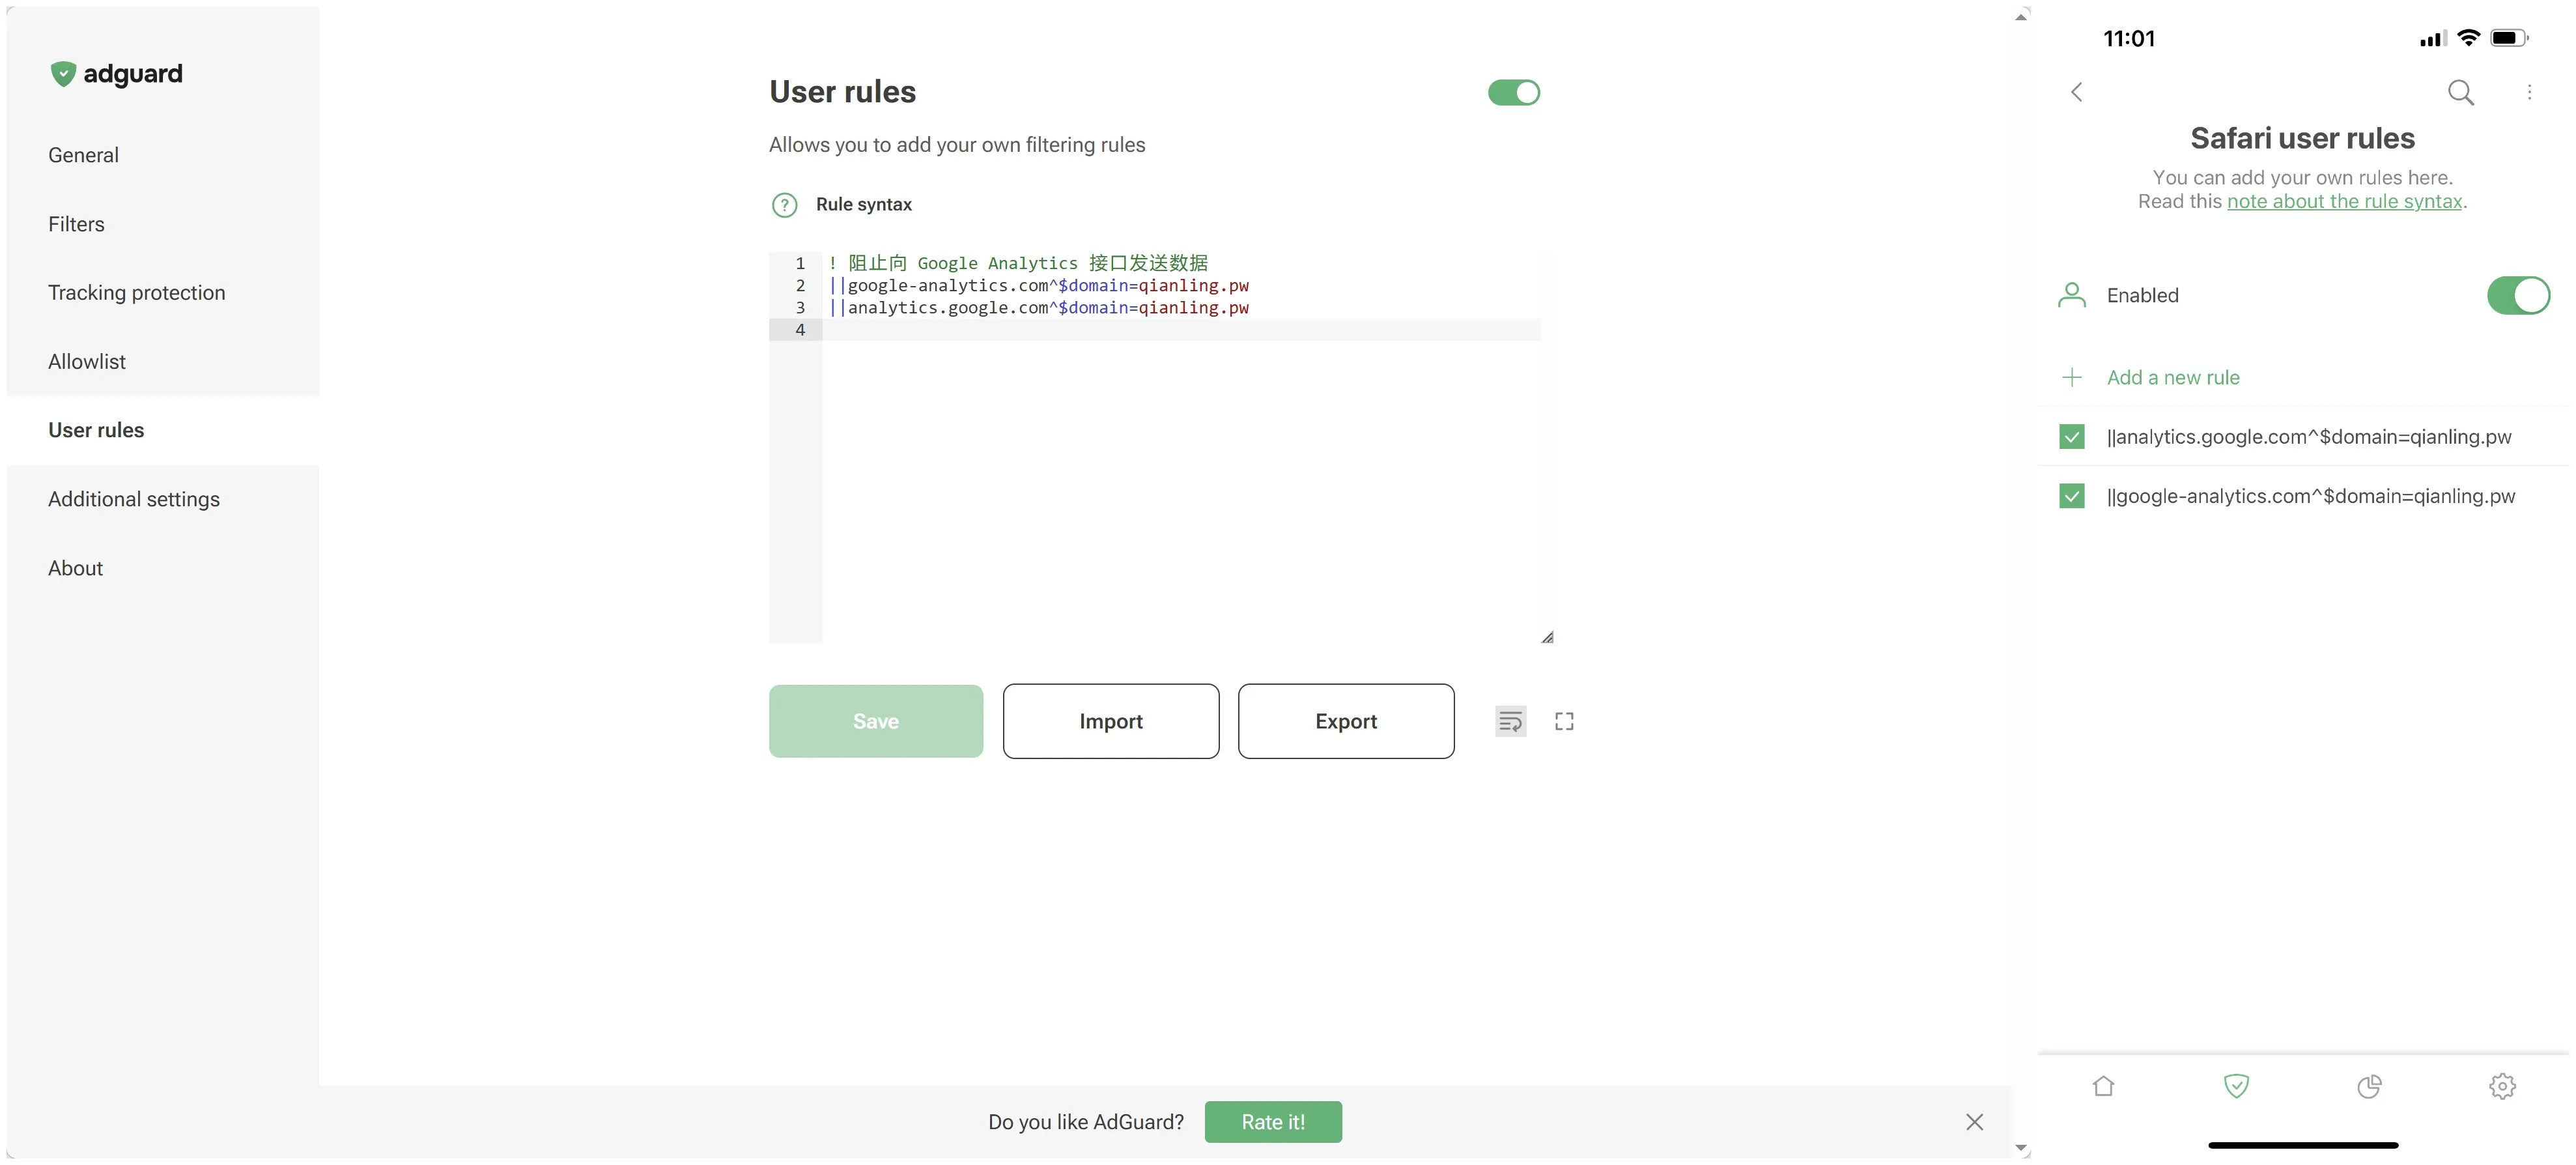Click the user icon beside Enabled
The height and width of the screenshot is (1165, 2576).
[x=2072, y=295]
